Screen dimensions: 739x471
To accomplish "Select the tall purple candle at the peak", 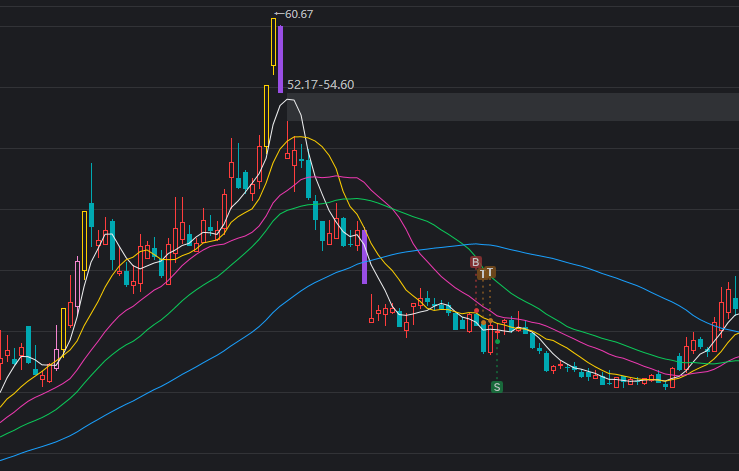I will pos(280,58).
